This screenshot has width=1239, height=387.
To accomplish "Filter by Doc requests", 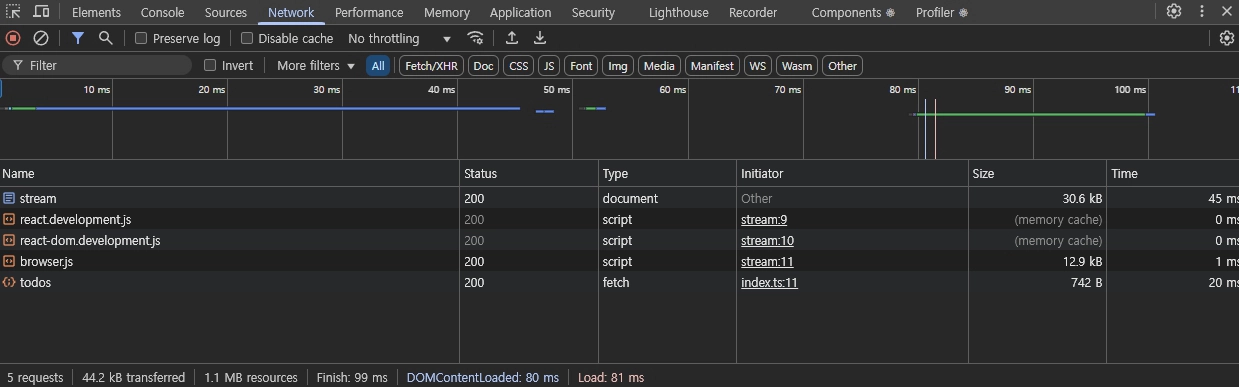I will [x=484, y=66].
